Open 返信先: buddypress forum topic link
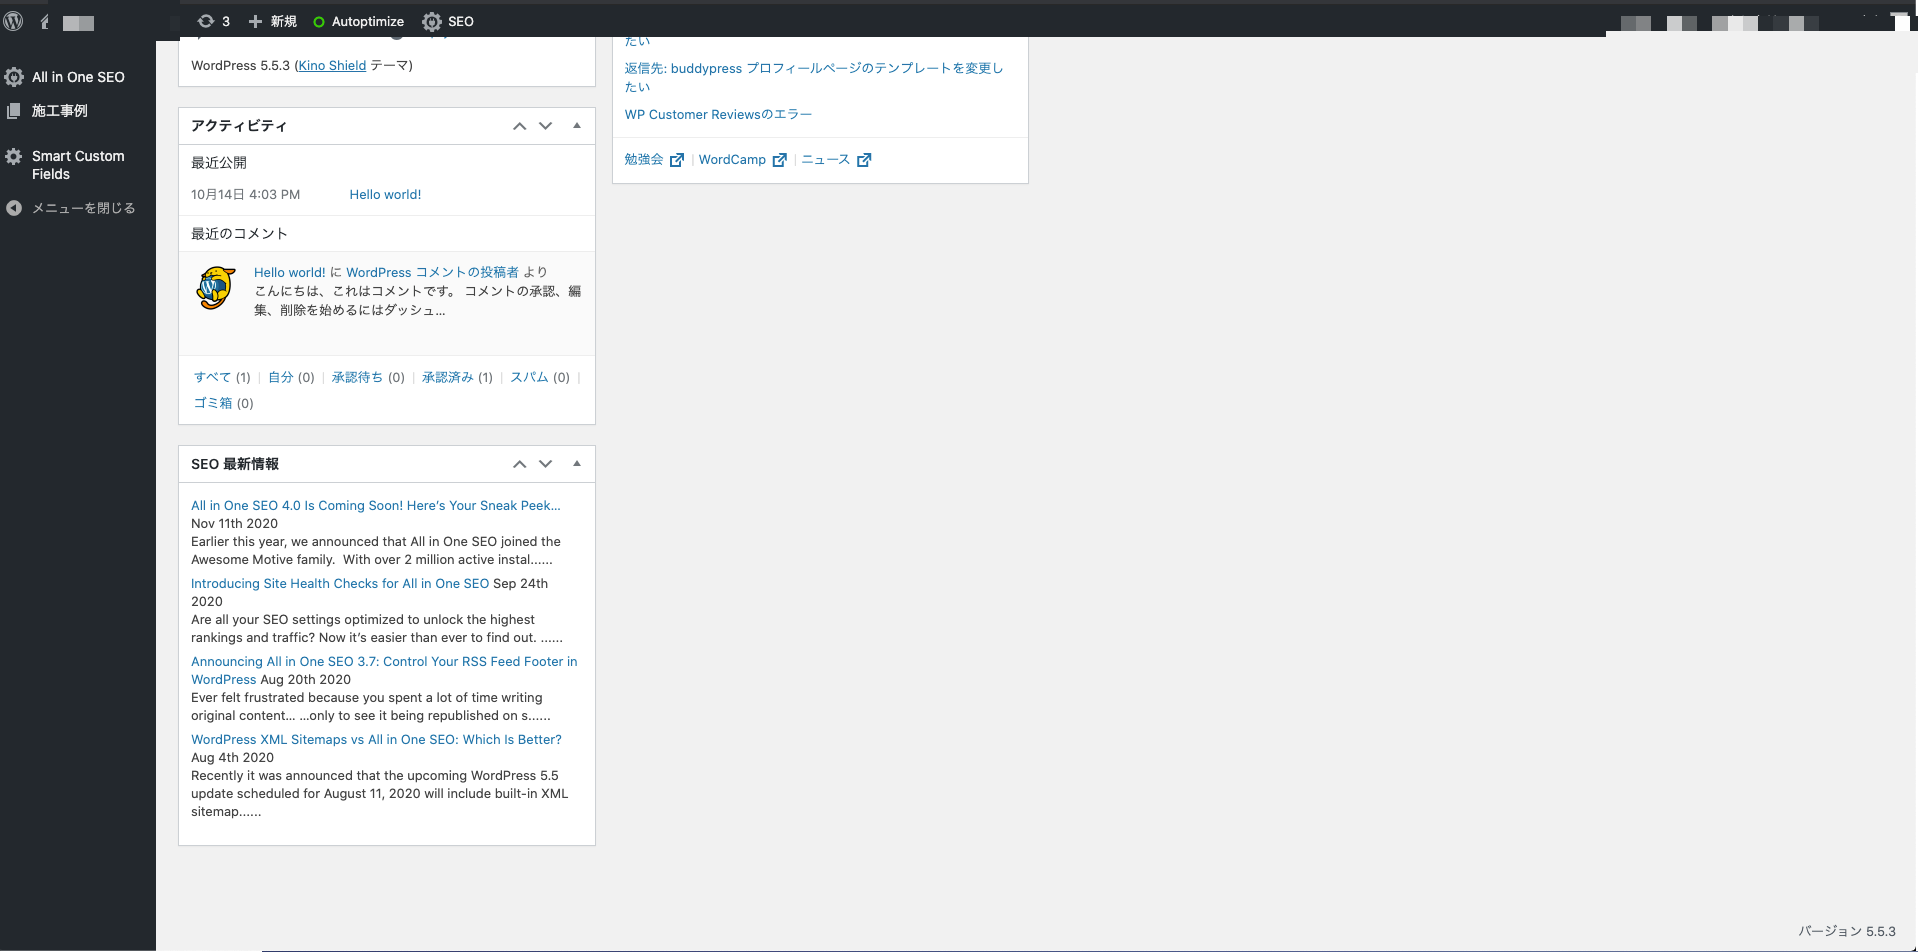Screen dimensions: 1918x952 814,77
